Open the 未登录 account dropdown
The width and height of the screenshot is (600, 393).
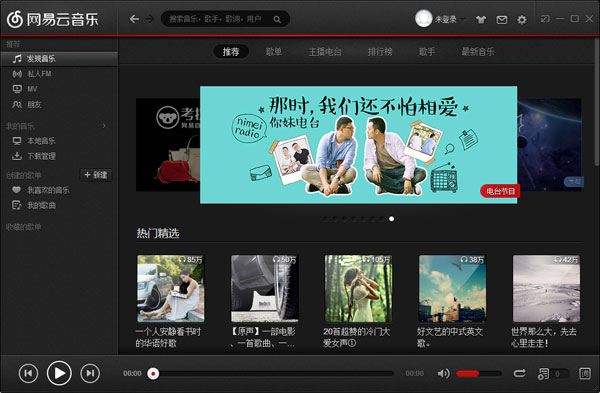pyautogui.click(x=441, y=19)
